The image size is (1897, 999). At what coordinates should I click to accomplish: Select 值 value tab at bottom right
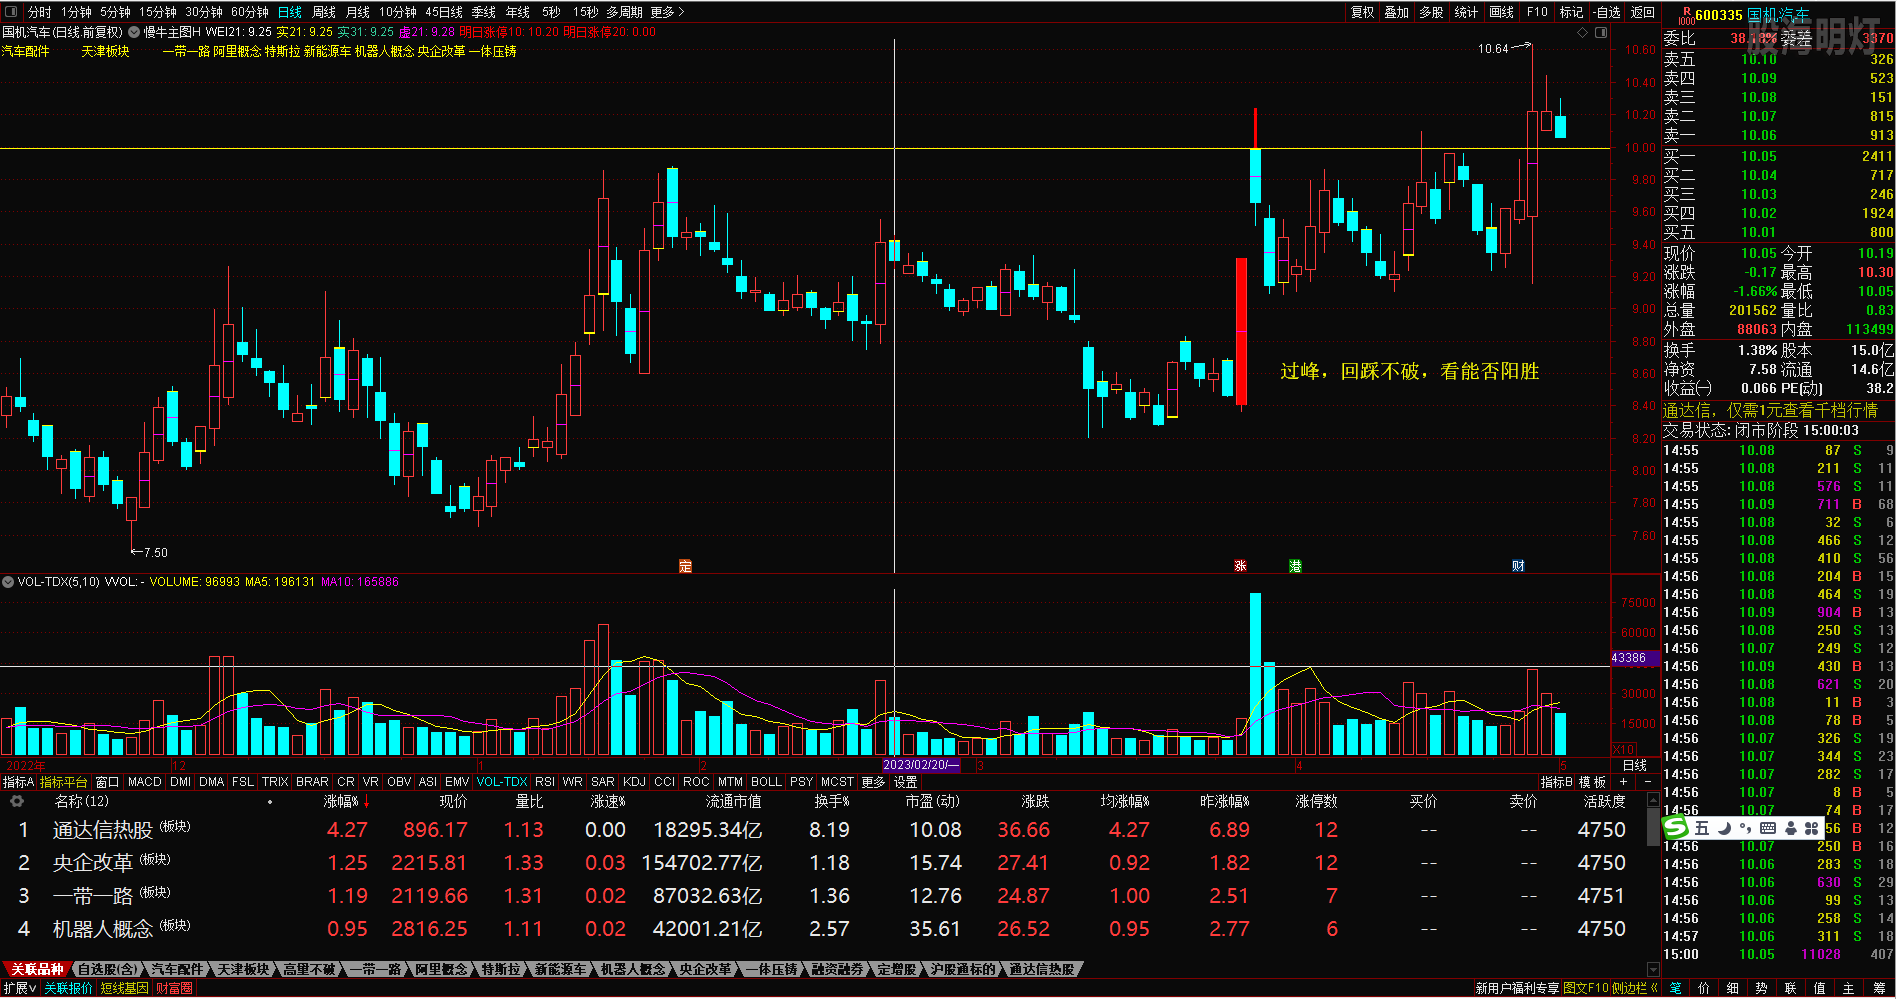(x=1819, y=988)
